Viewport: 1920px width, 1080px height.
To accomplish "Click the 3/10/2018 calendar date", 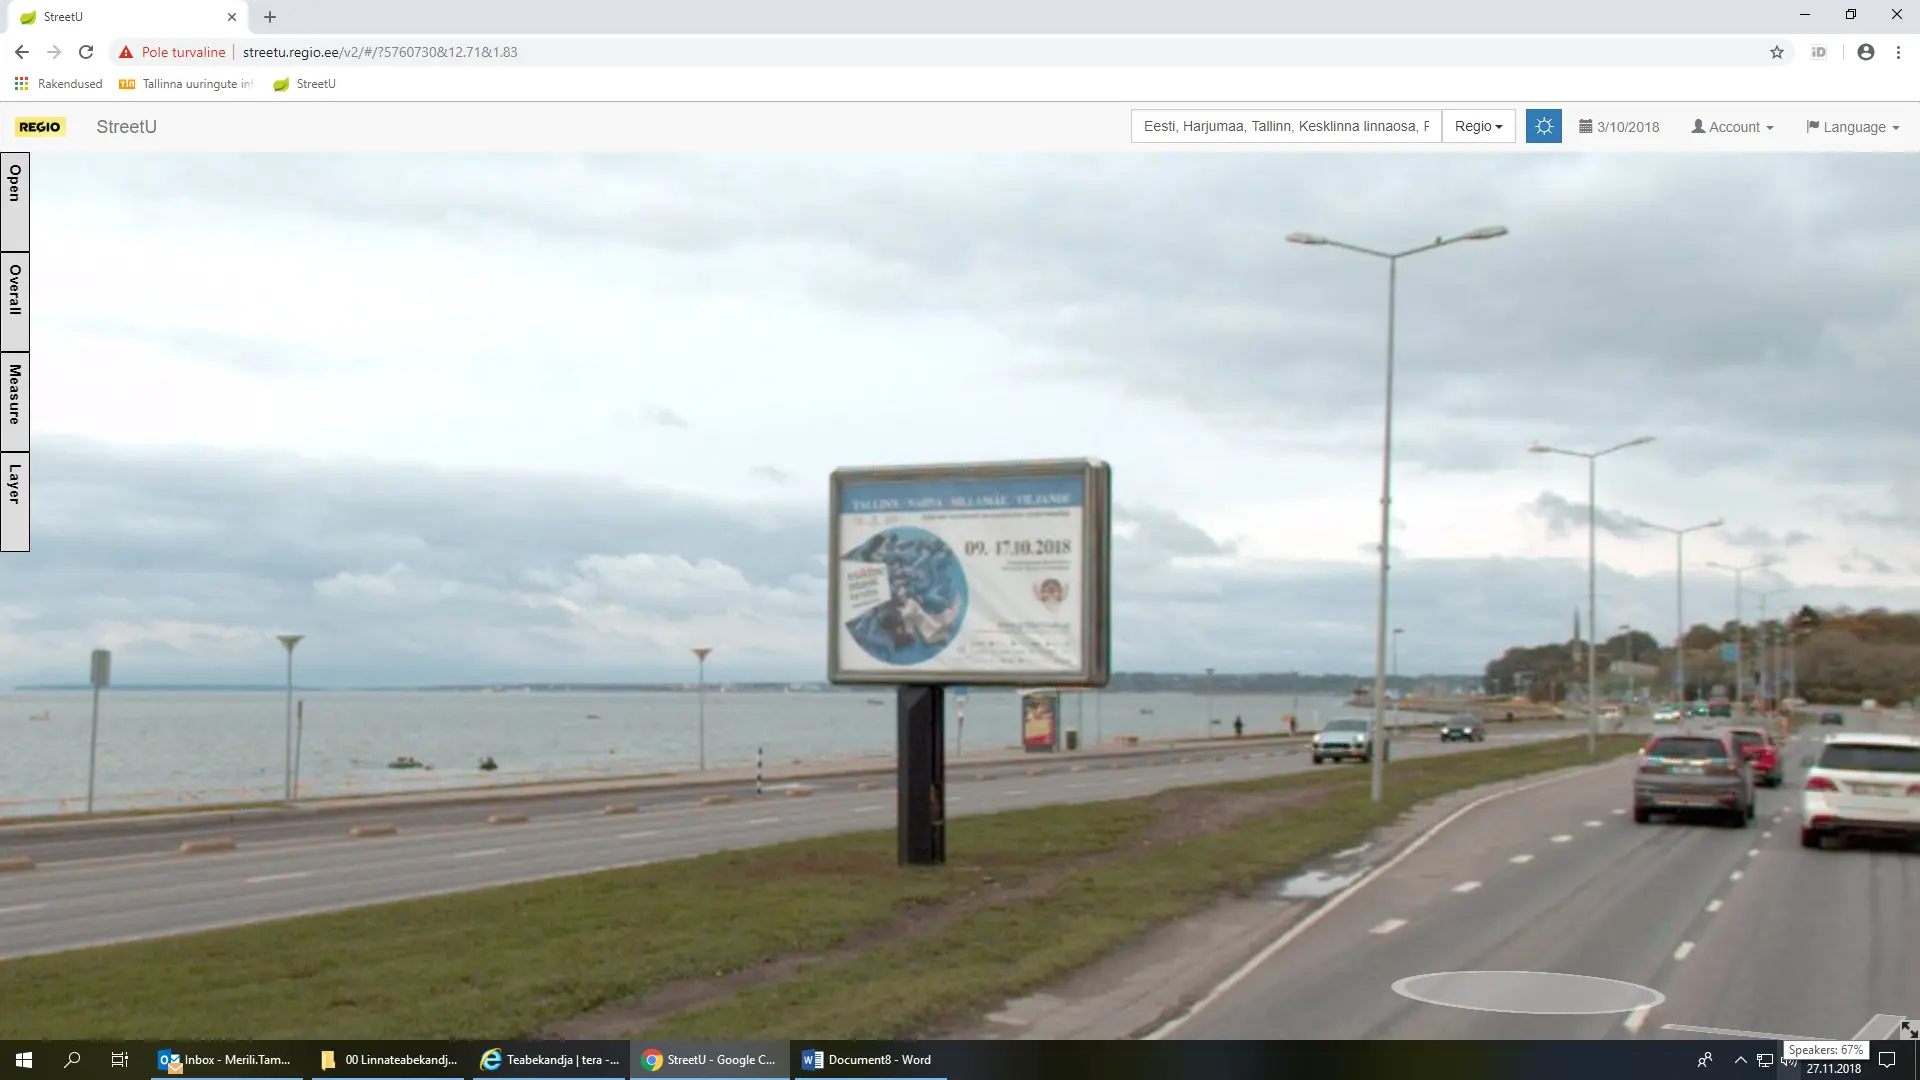I will 1619,127.
